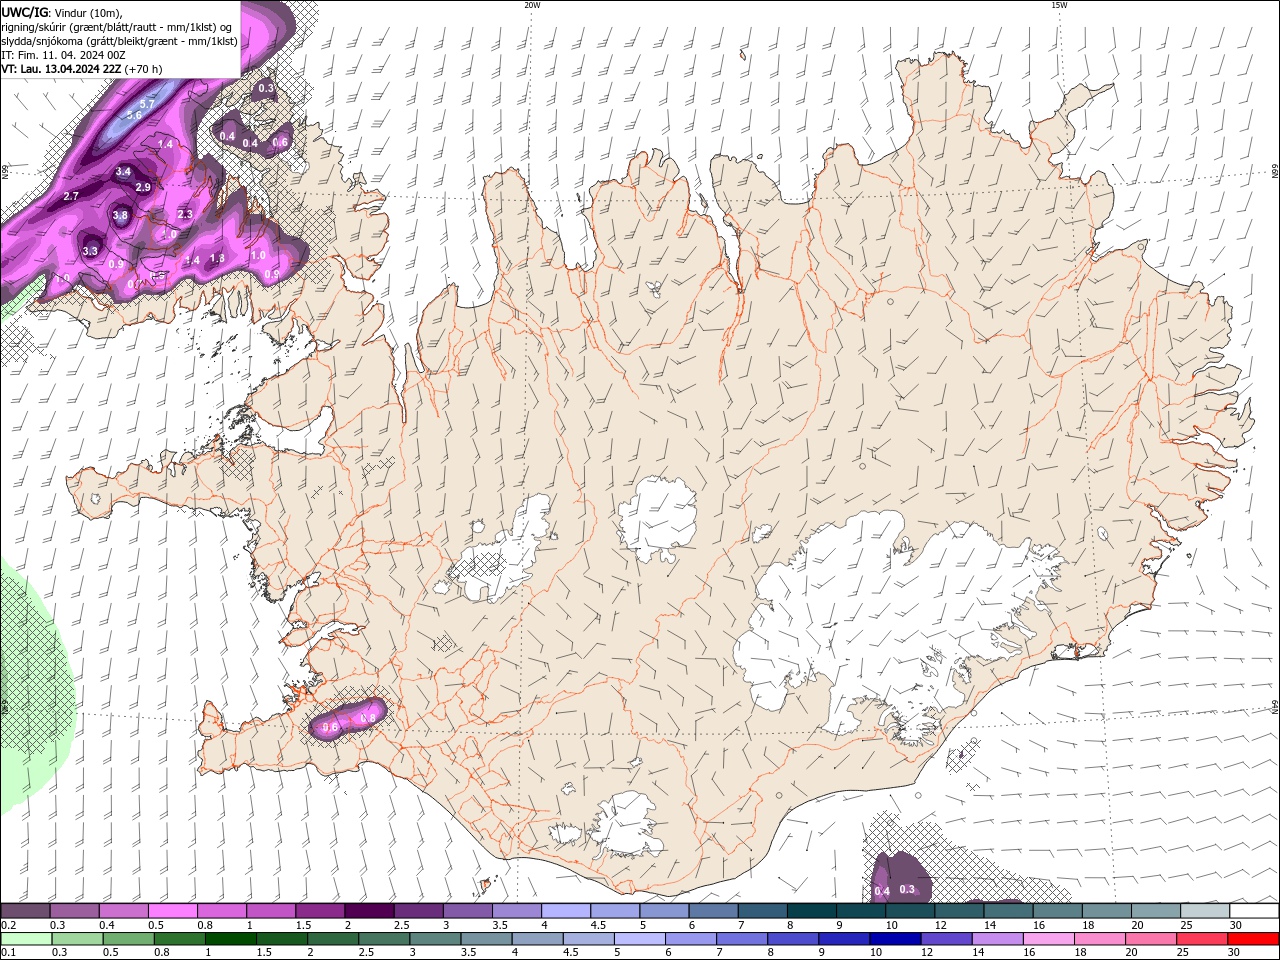Select the 3.8 value label on the map
1280x960 pixels.
pos(121,215)
